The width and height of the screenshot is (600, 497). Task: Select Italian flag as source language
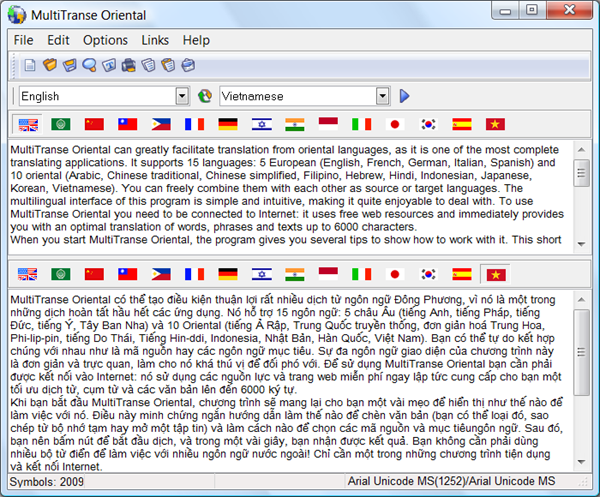[362, 124]
